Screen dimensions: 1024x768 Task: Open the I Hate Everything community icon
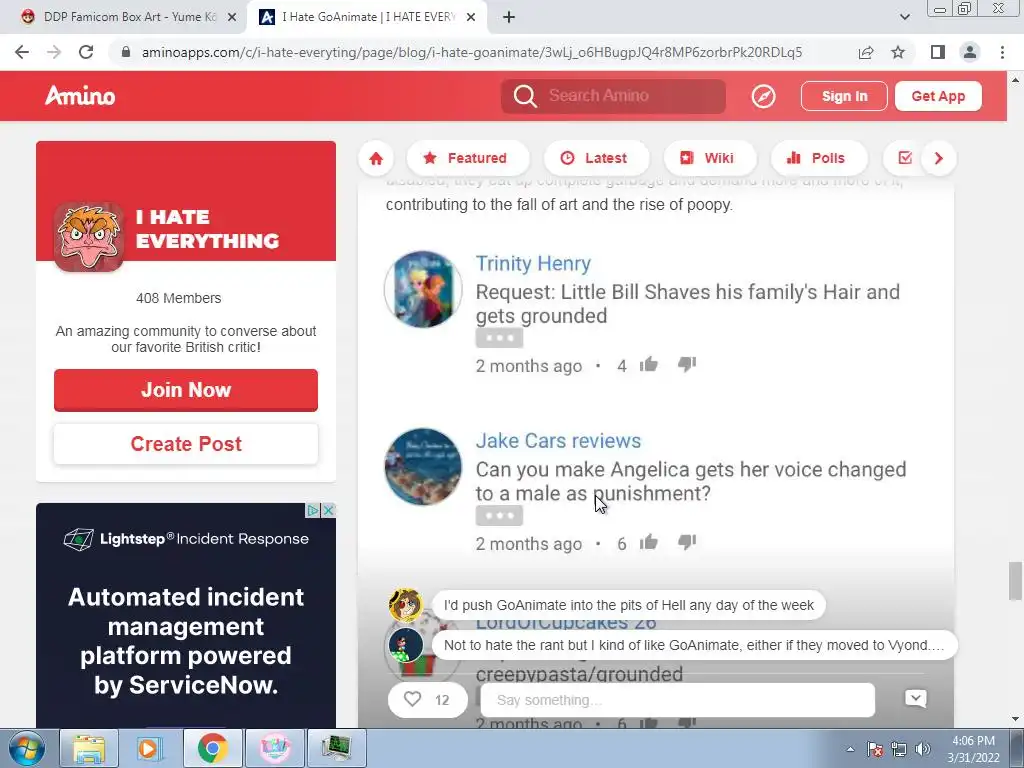point(89,236)
